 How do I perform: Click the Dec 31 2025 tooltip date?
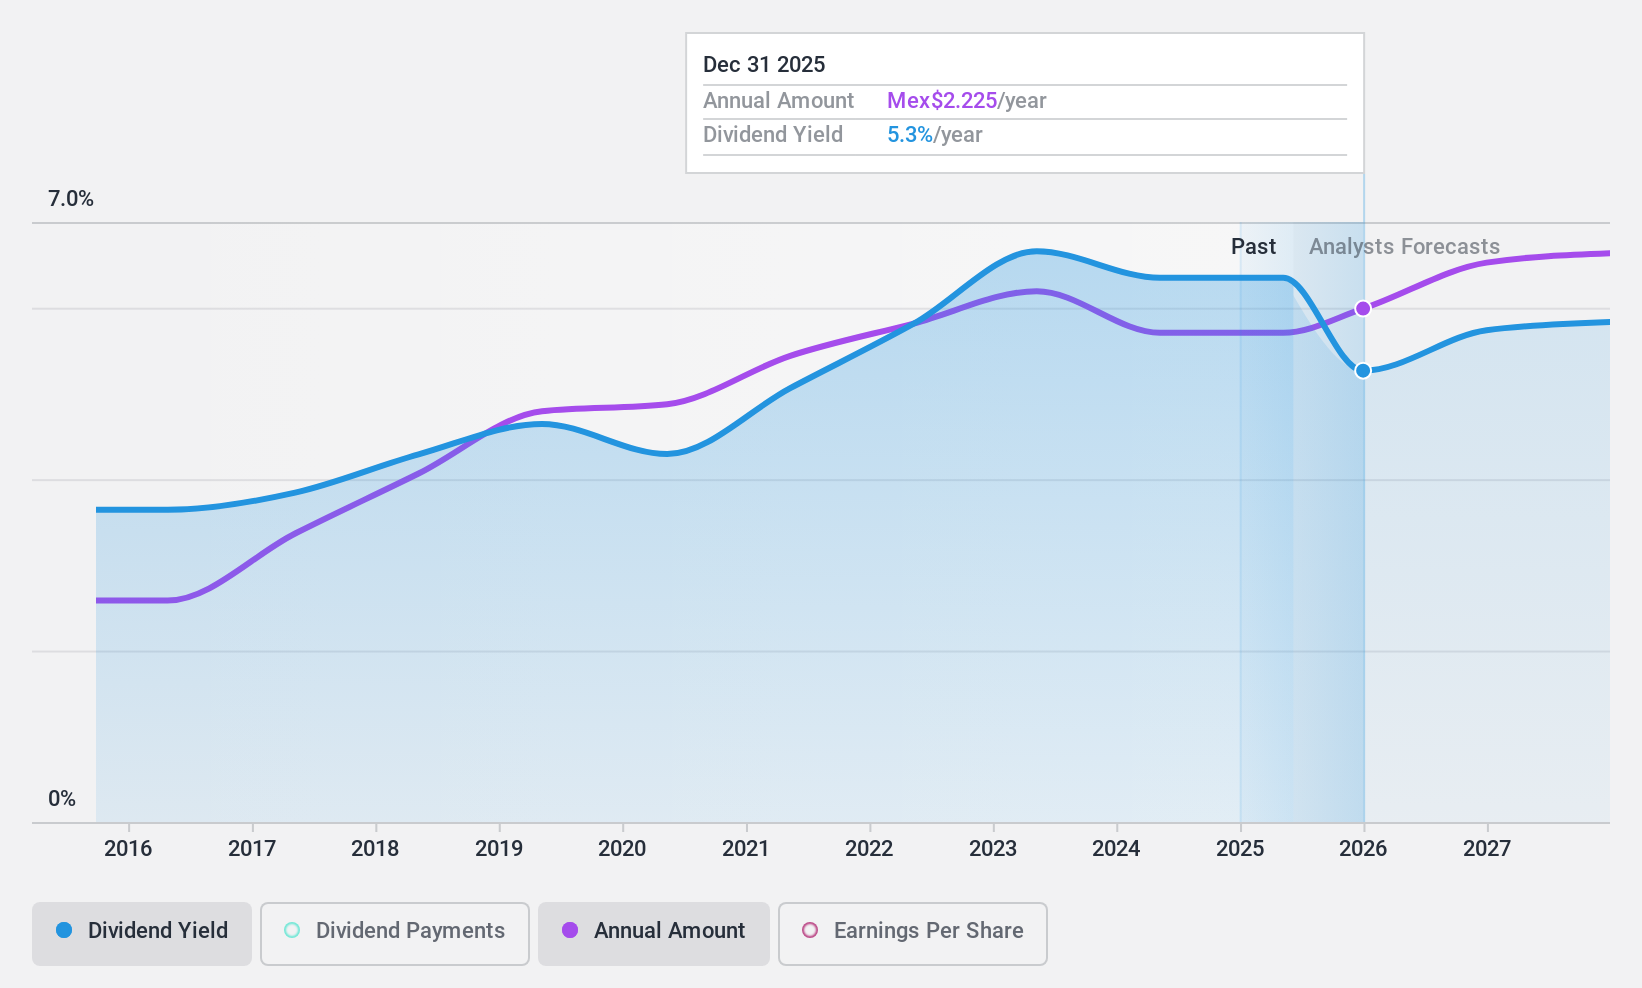point(764,65)
